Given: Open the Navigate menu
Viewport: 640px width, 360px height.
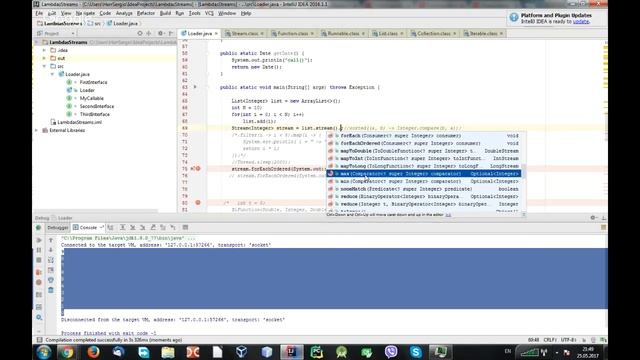Looking at the screenshot, I should click(85, 13).
